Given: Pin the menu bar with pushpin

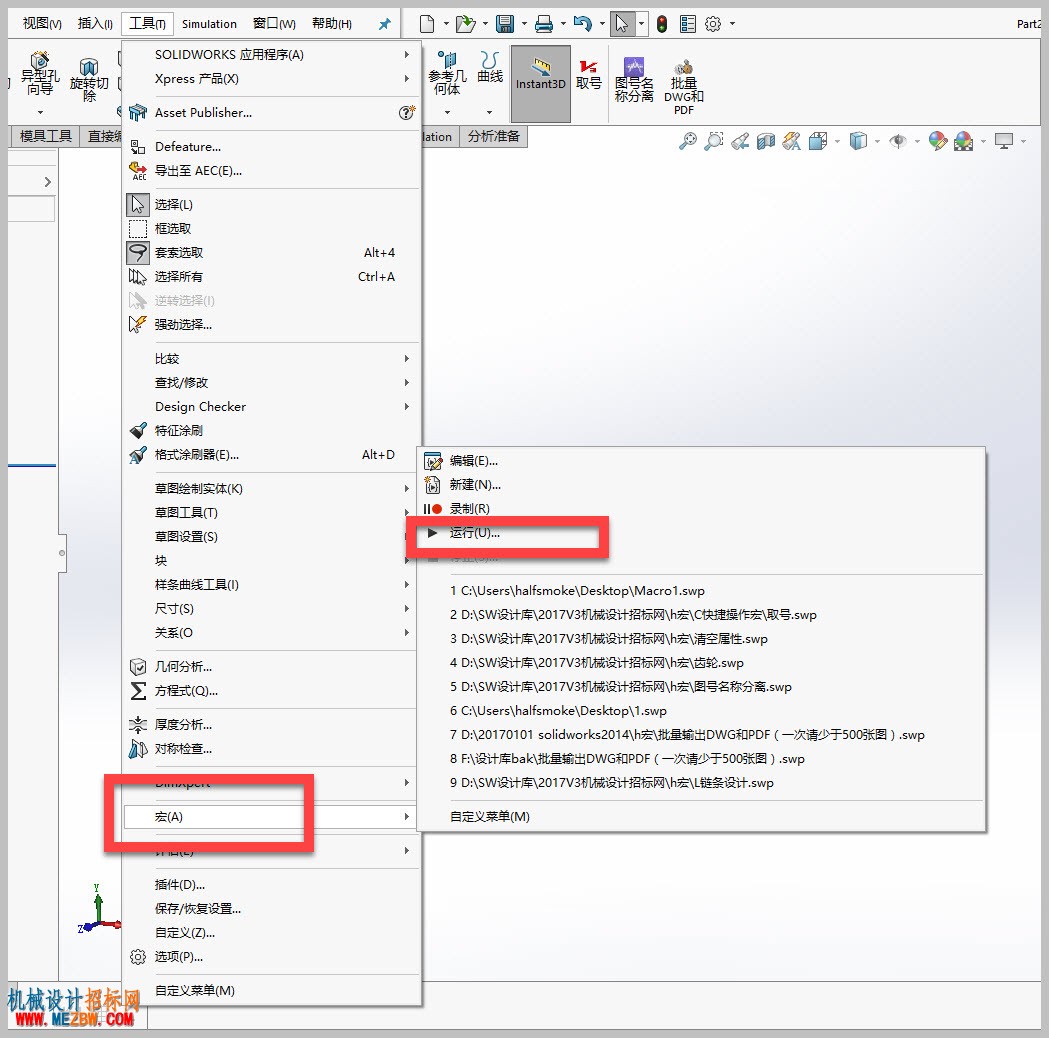Looking at the screenshot, I should 385,24.
